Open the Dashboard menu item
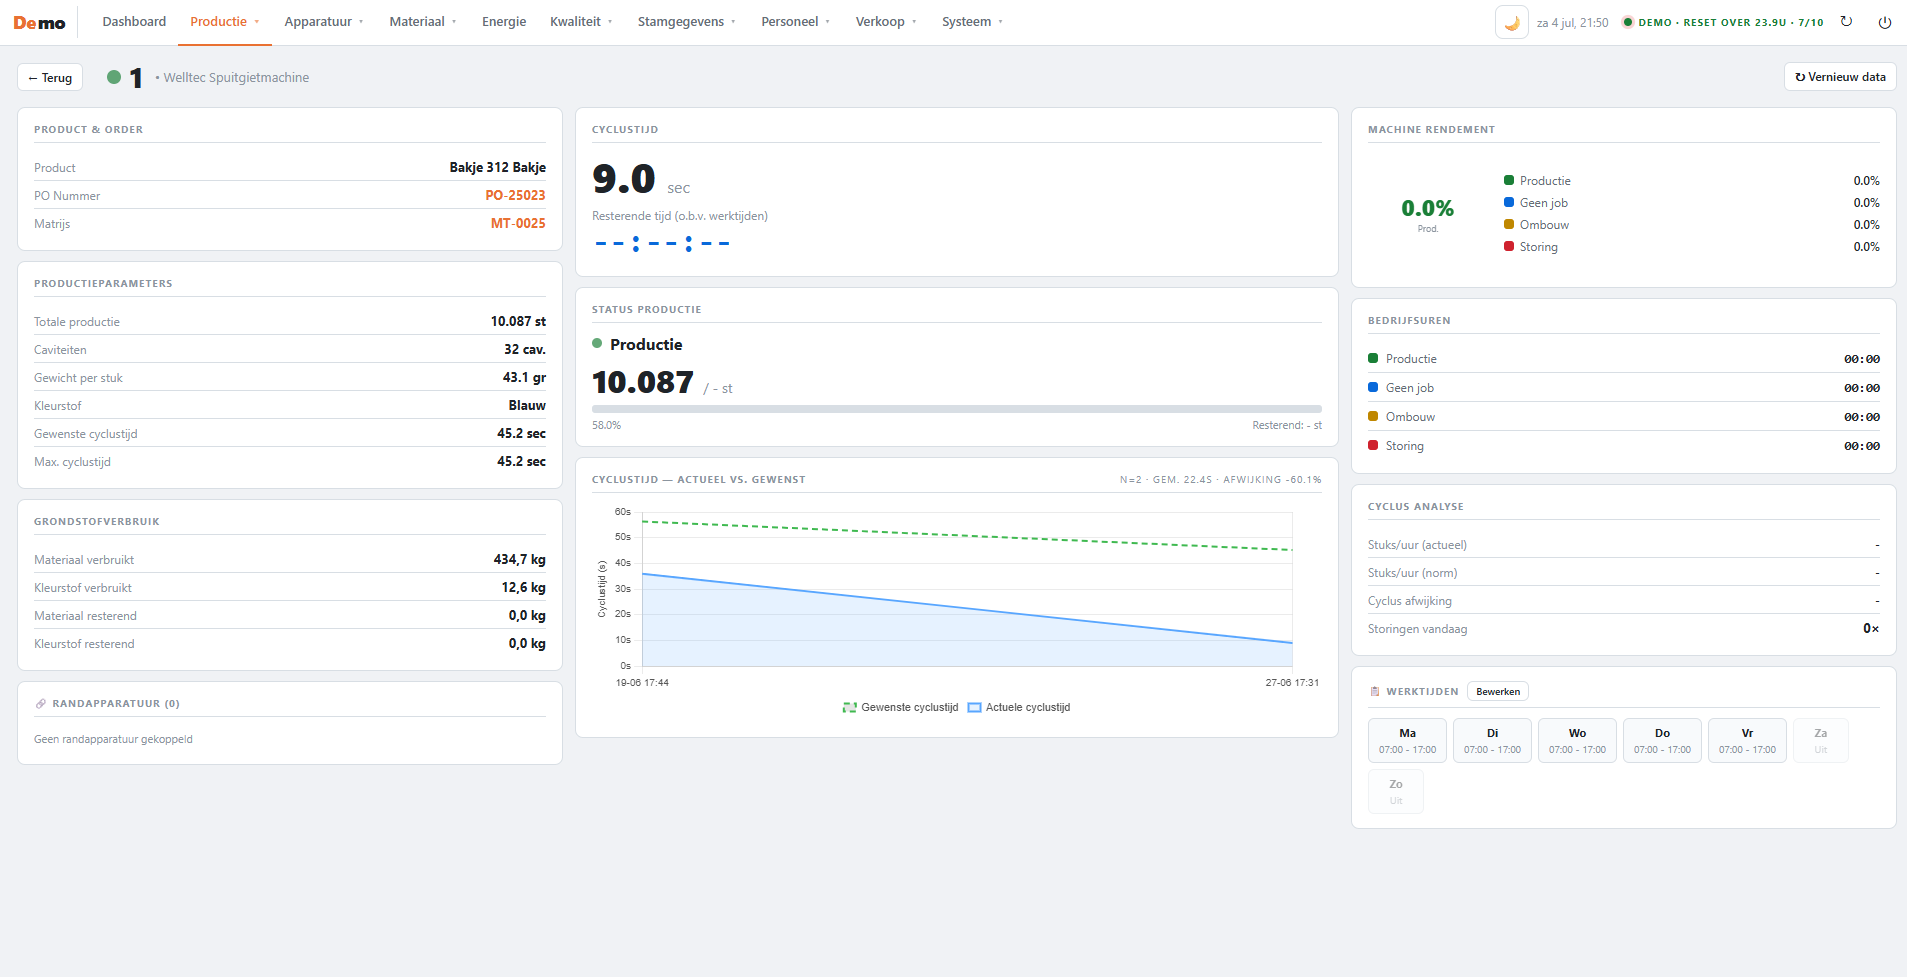The height and width of the screenshot is (977, 1907). tap(134, 22)
